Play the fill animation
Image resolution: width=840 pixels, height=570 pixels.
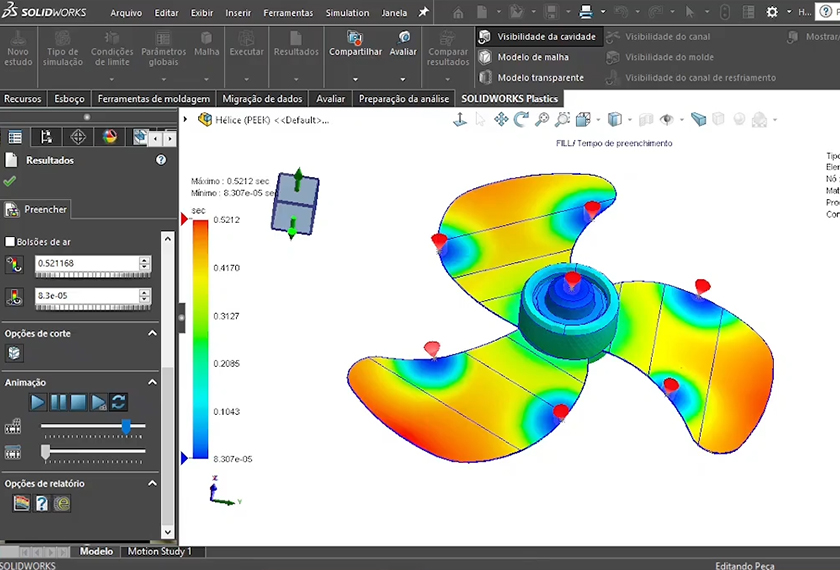[38, 402]
